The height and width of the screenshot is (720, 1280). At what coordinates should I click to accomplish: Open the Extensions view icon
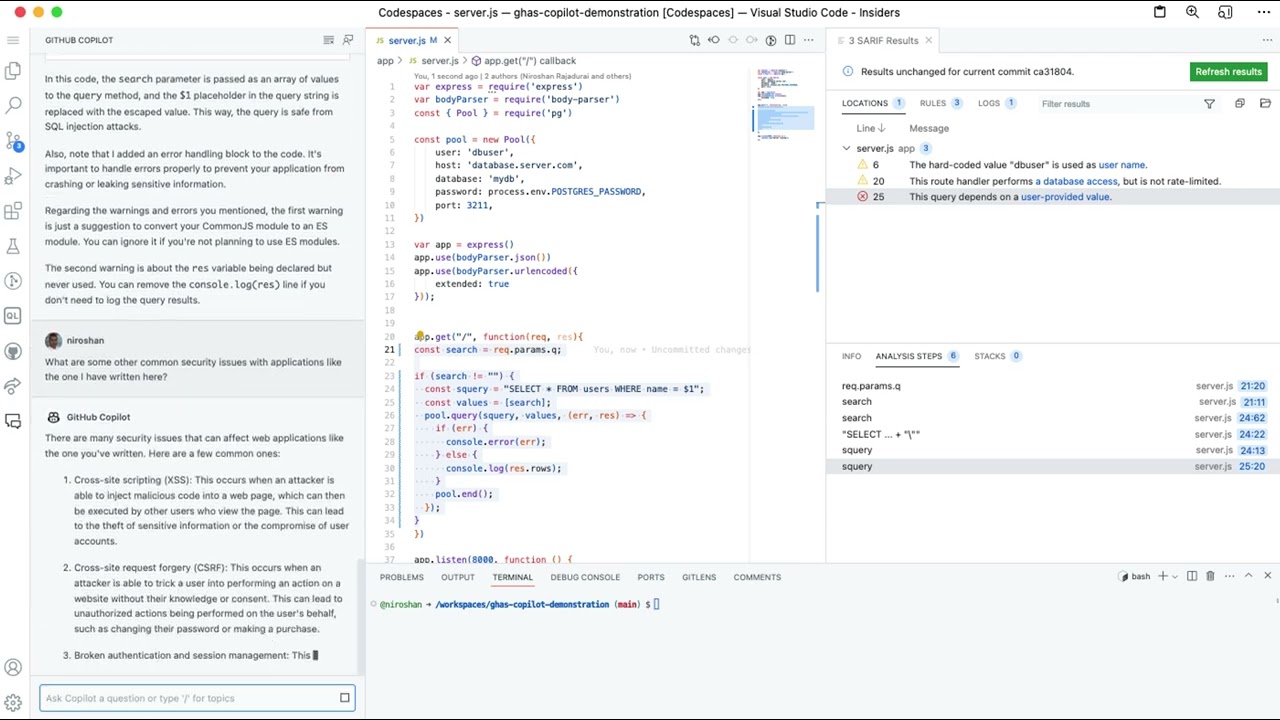pos(13,211)
